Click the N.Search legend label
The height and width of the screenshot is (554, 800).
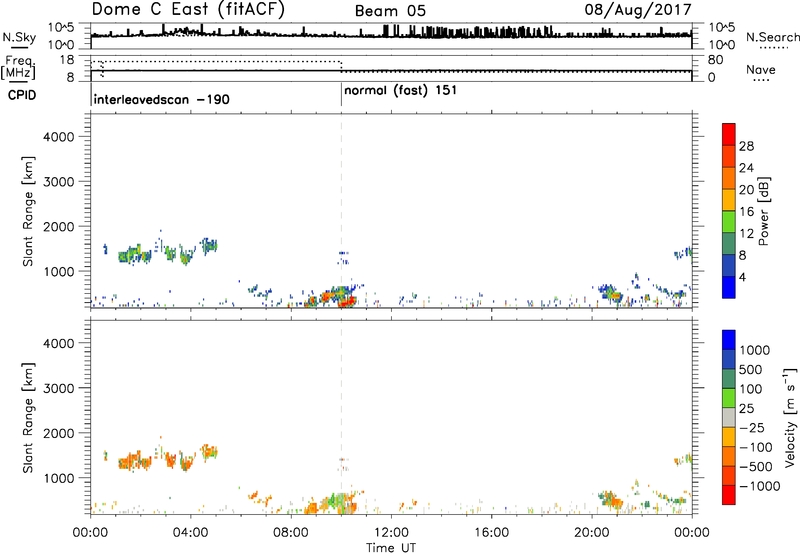pyautogui.click(x=773, y=37)
